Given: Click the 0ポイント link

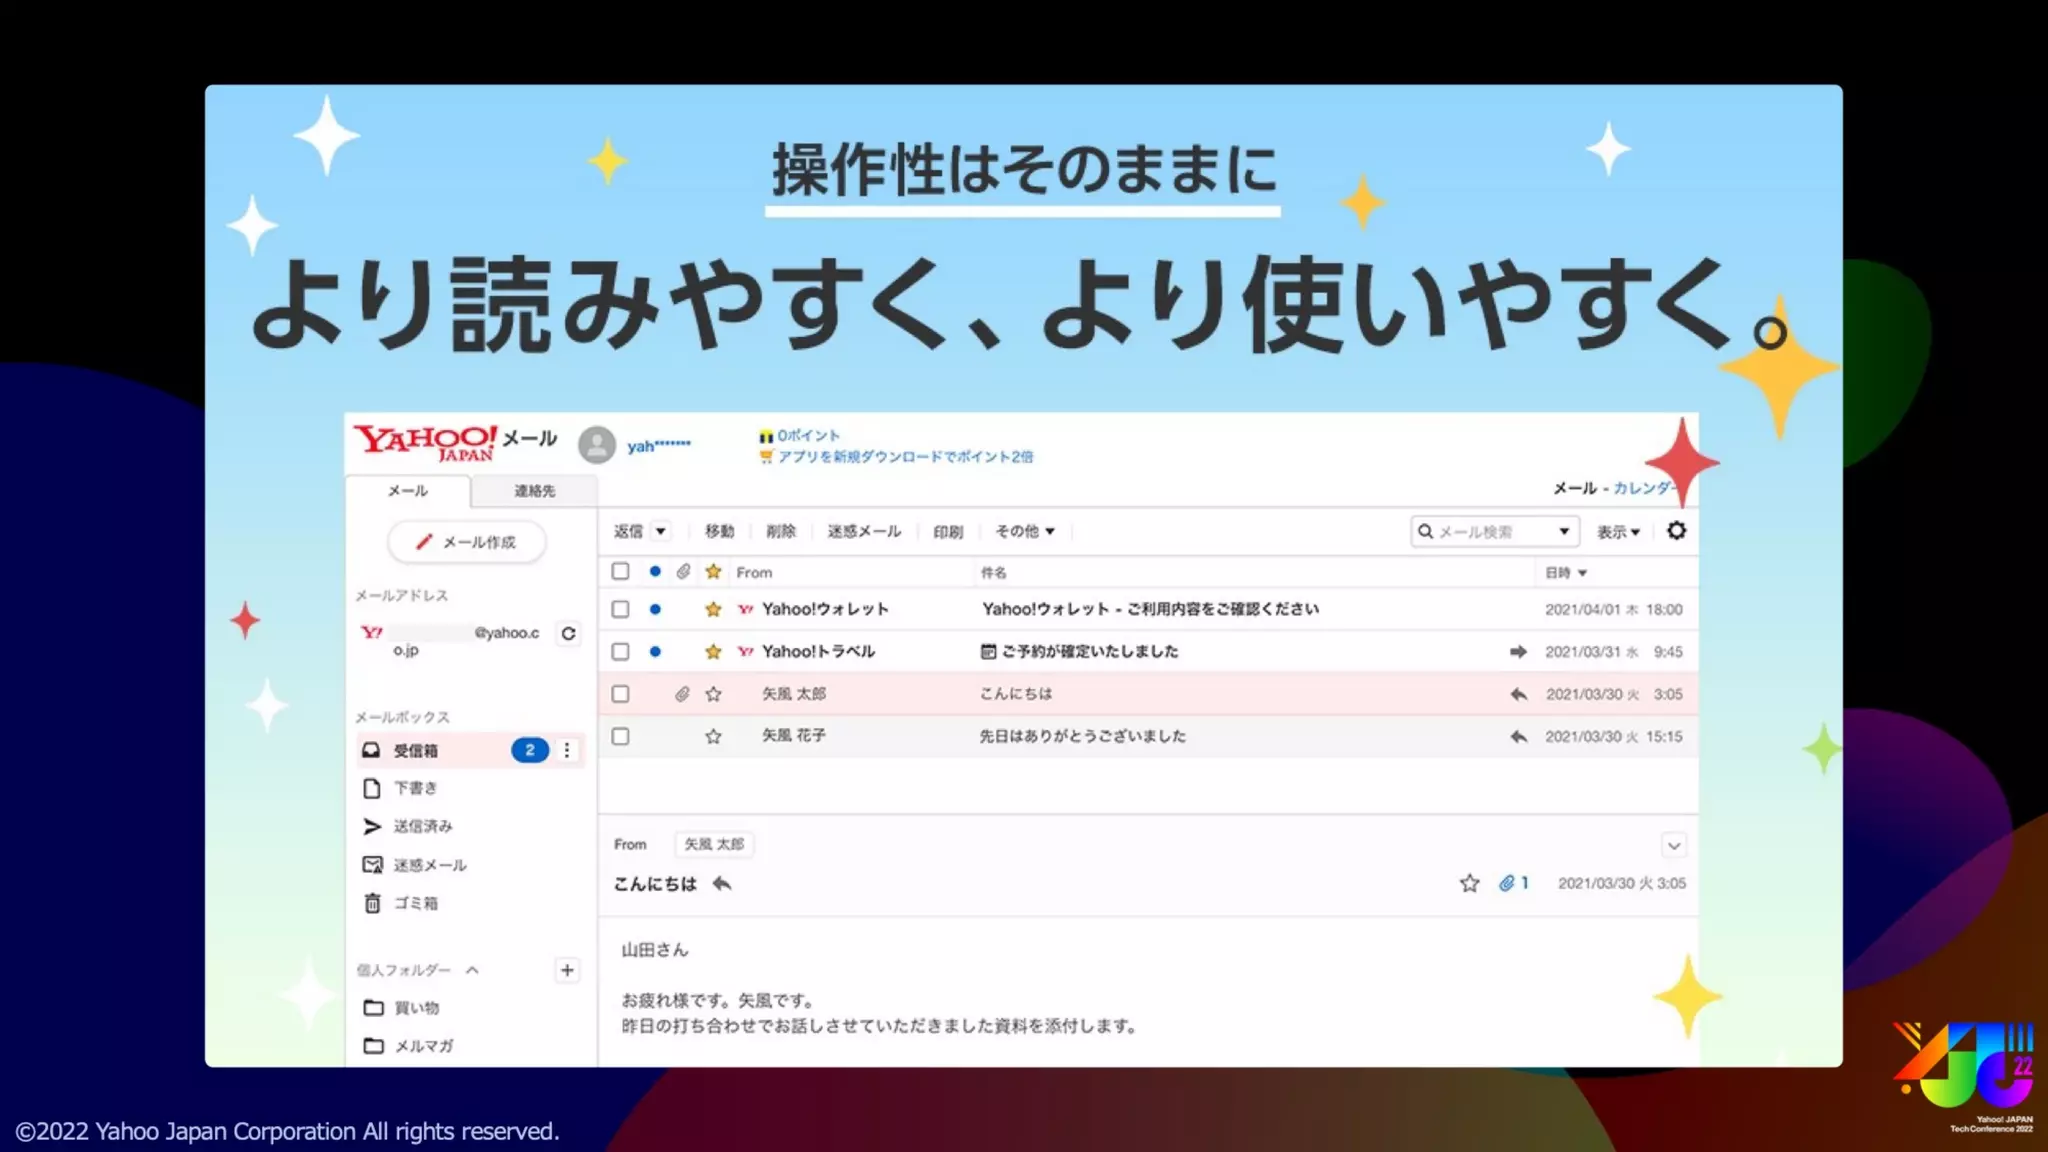Looking at the screenshot, I should tap(808, 435).
